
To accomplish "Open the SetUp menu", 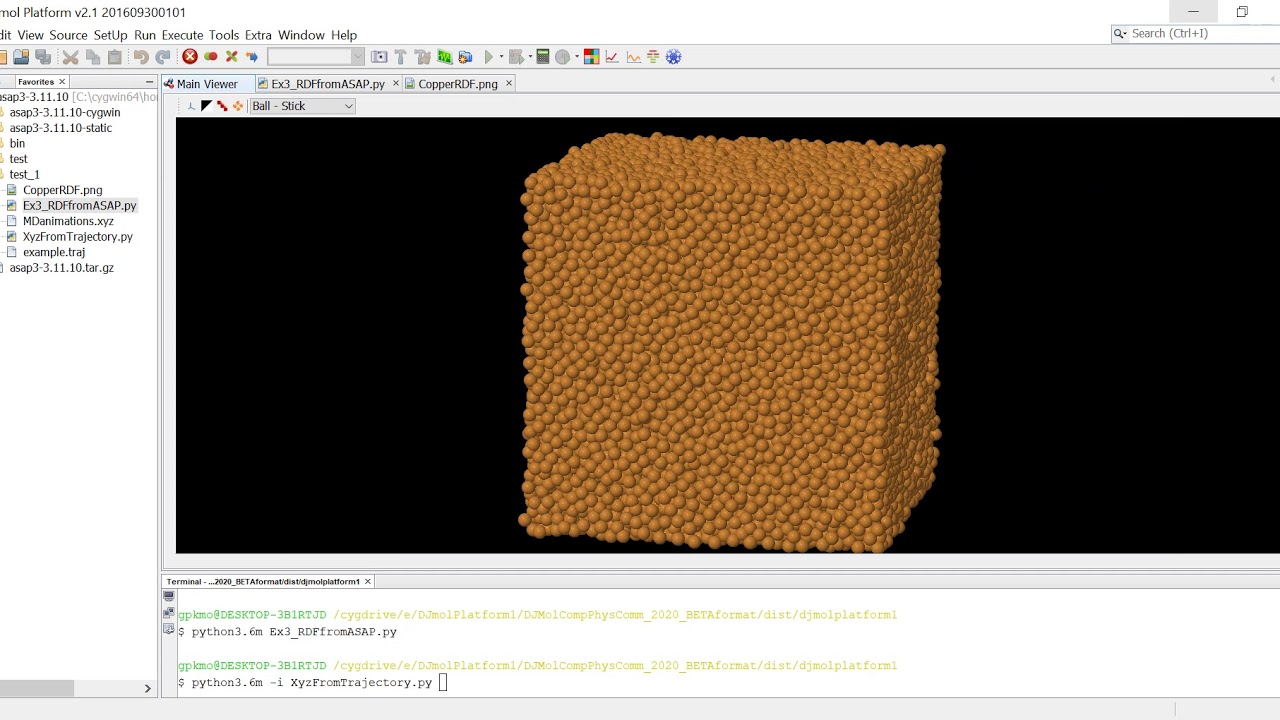I will click(110, 35).
